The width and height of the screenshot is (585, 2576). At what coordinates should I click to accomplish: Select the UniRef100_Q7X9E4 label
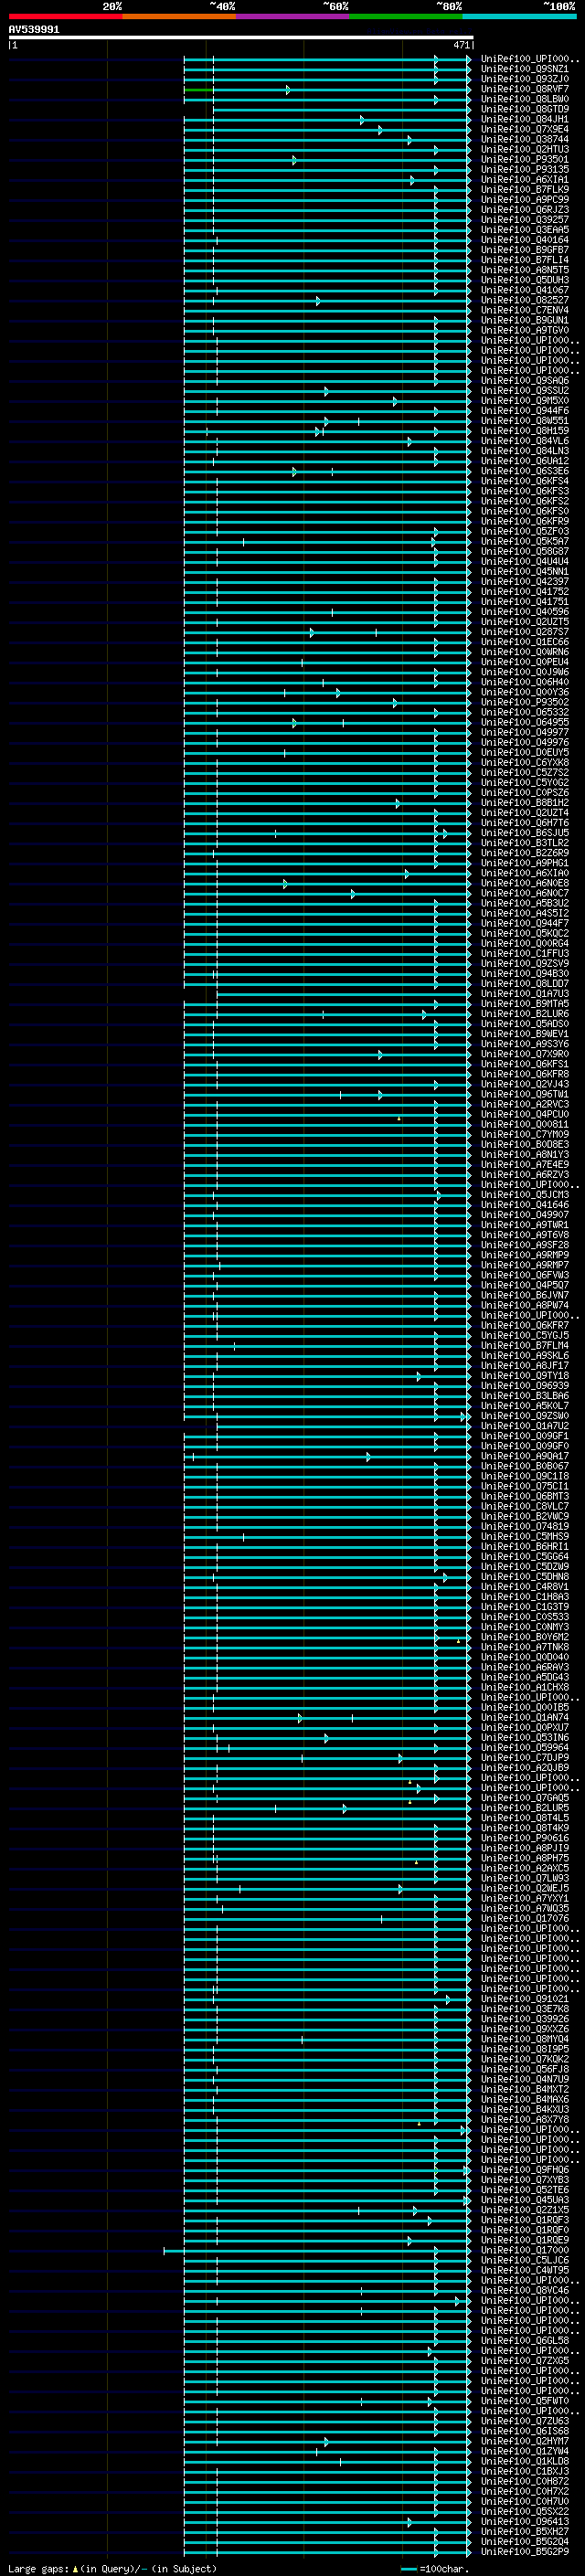pyautogui.click(x=525, y=129)
